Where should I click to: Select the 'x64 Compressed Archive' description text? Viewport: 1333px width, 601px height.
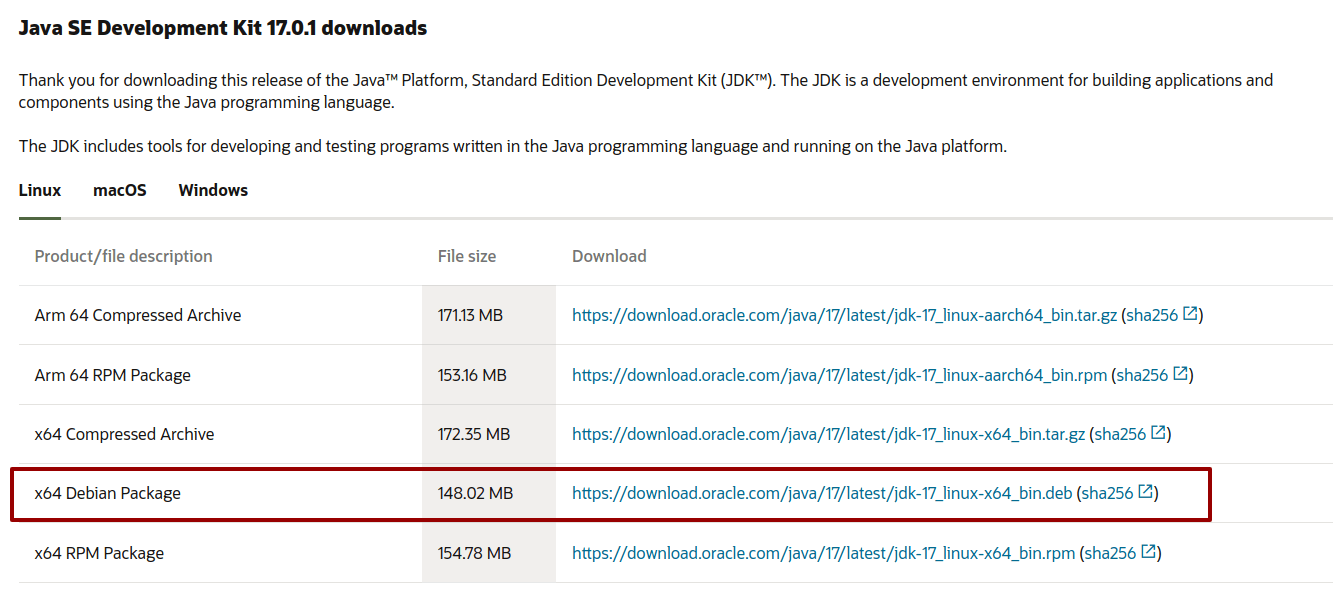coord(125,434)
